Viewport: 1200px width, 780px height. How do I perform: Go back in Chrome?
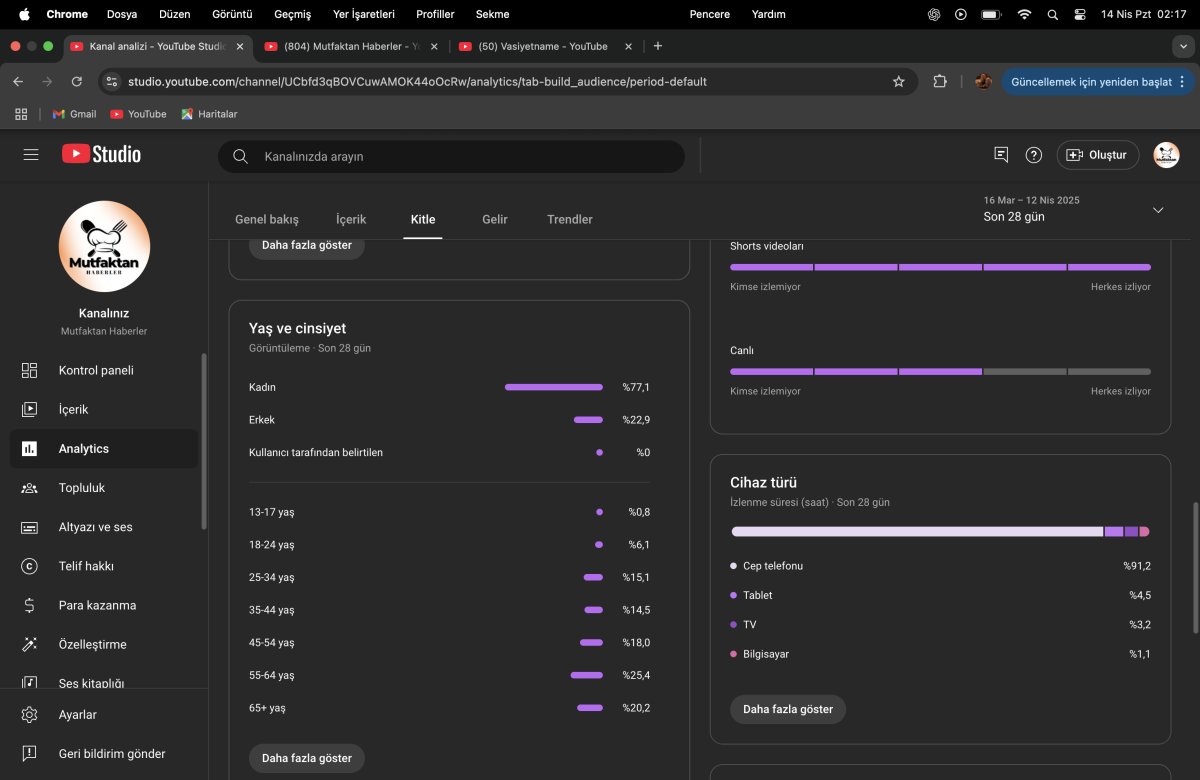pyautogui.click(x=18, y=82)
